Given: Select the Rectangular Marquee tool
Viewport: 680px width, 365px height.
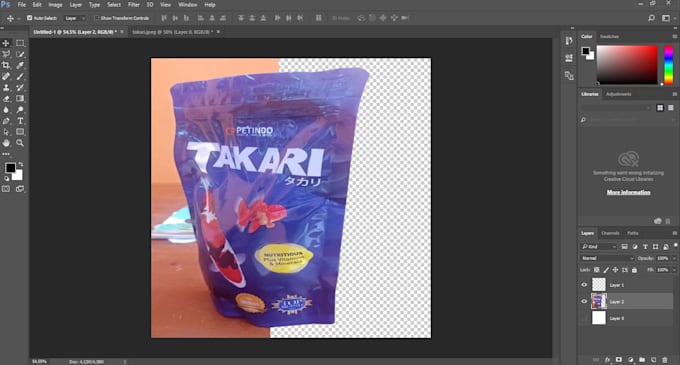Looking at the screenshot, I should 20,43.
